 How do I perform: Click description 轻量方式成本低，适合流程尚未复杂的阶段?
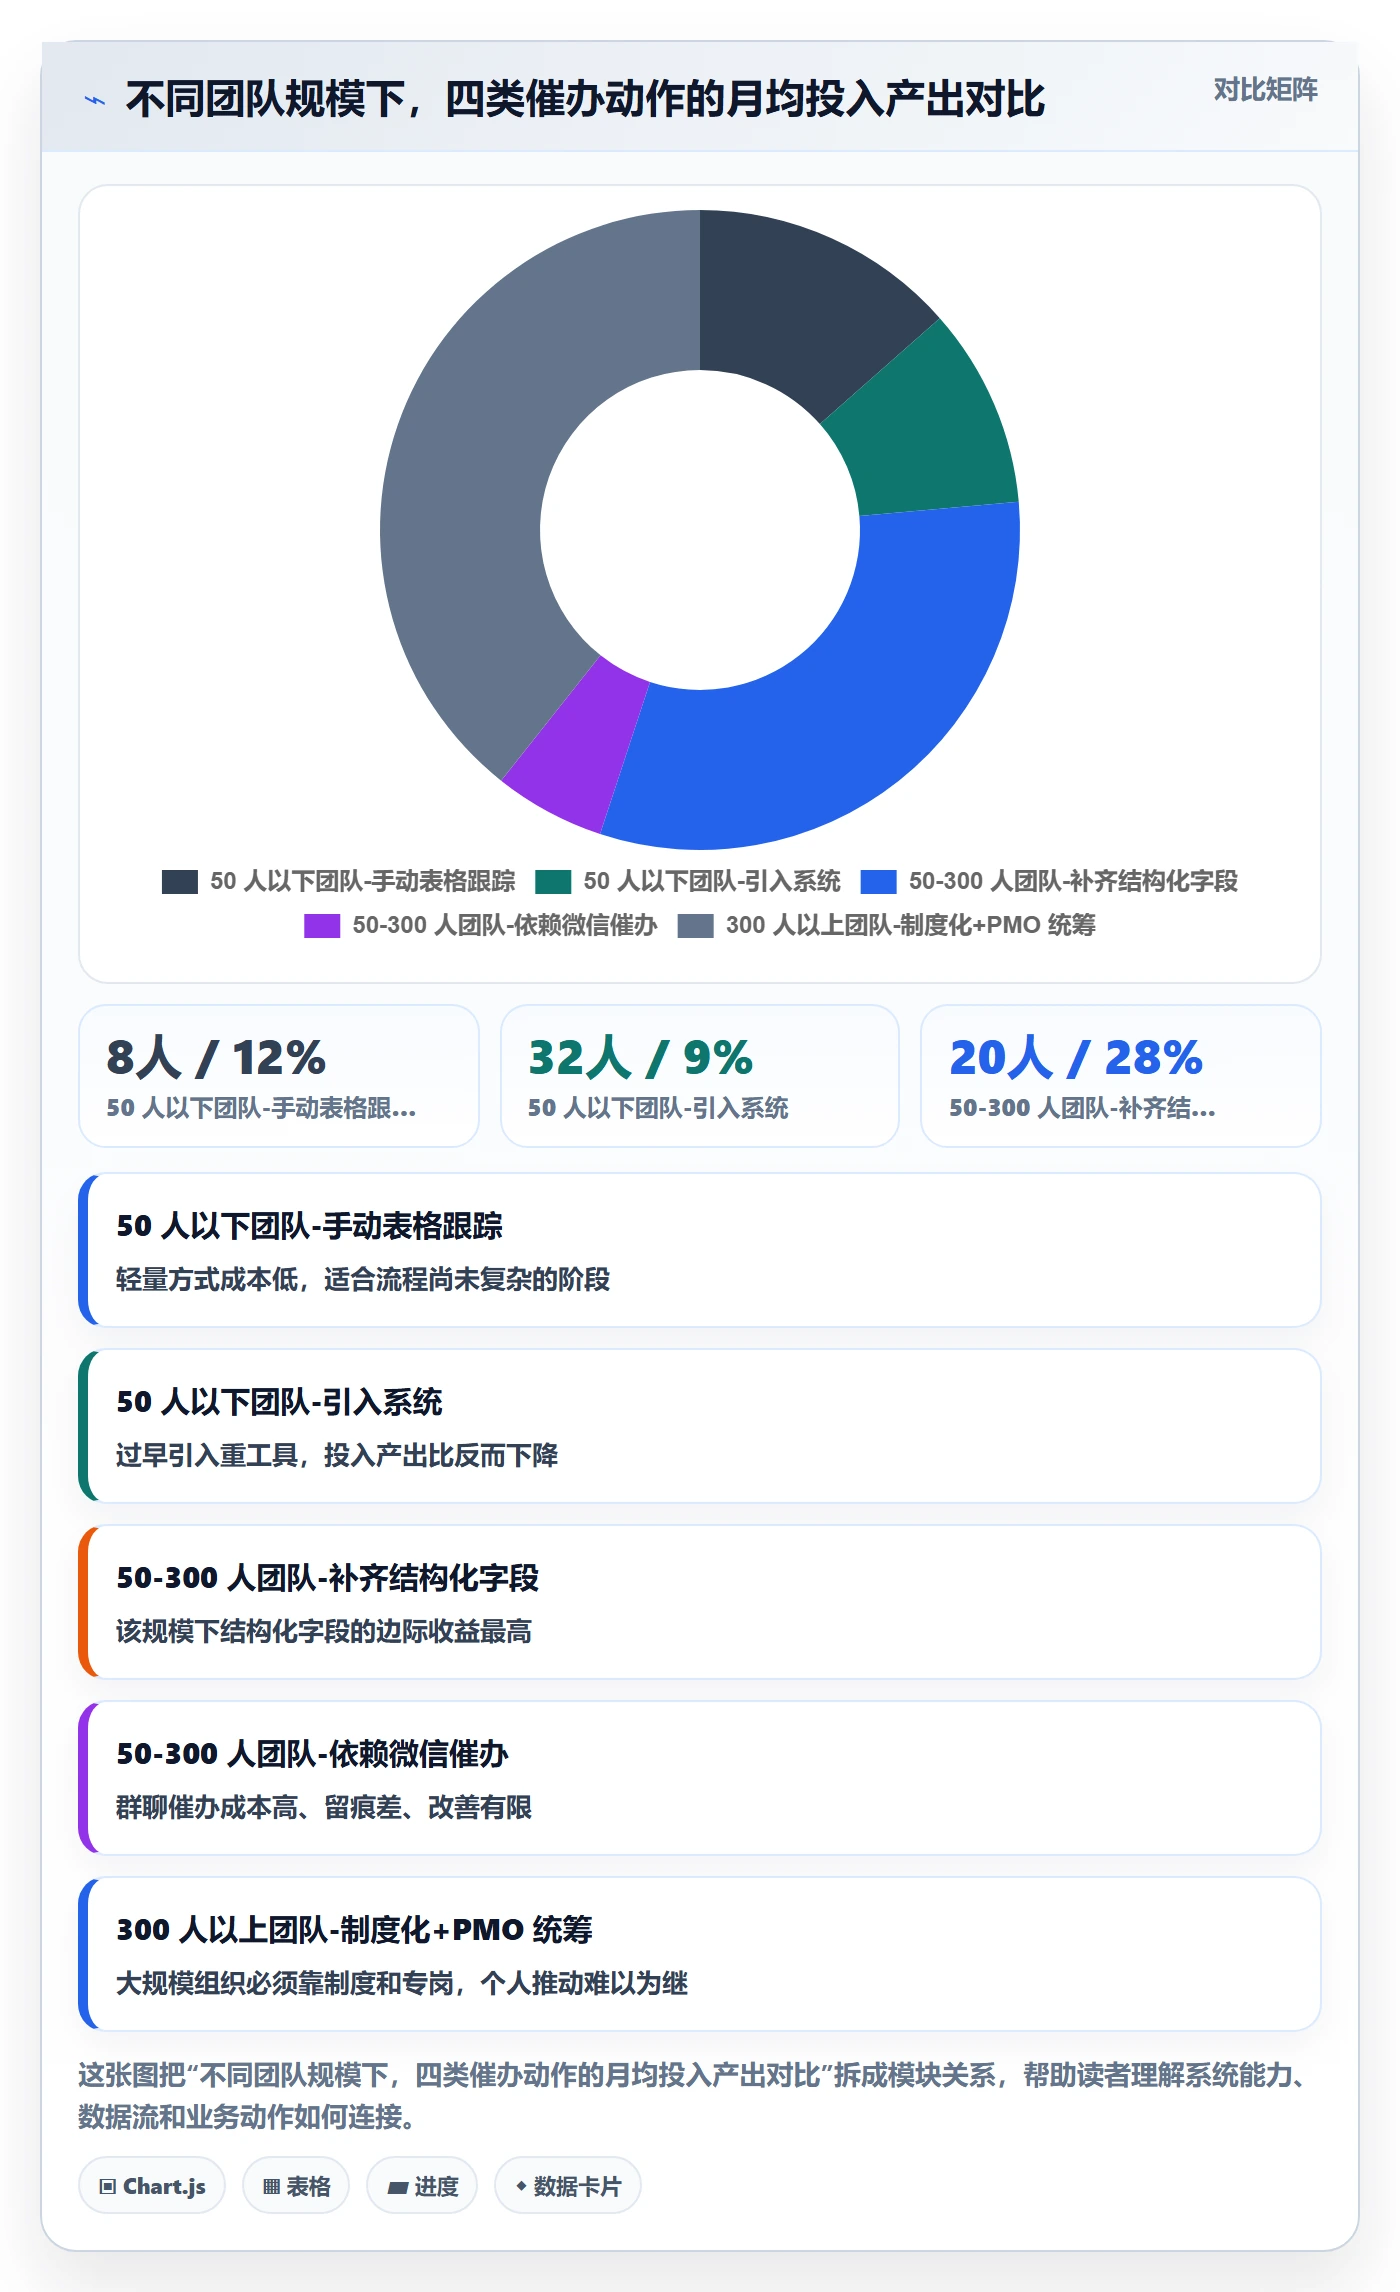pos(363,1280)
